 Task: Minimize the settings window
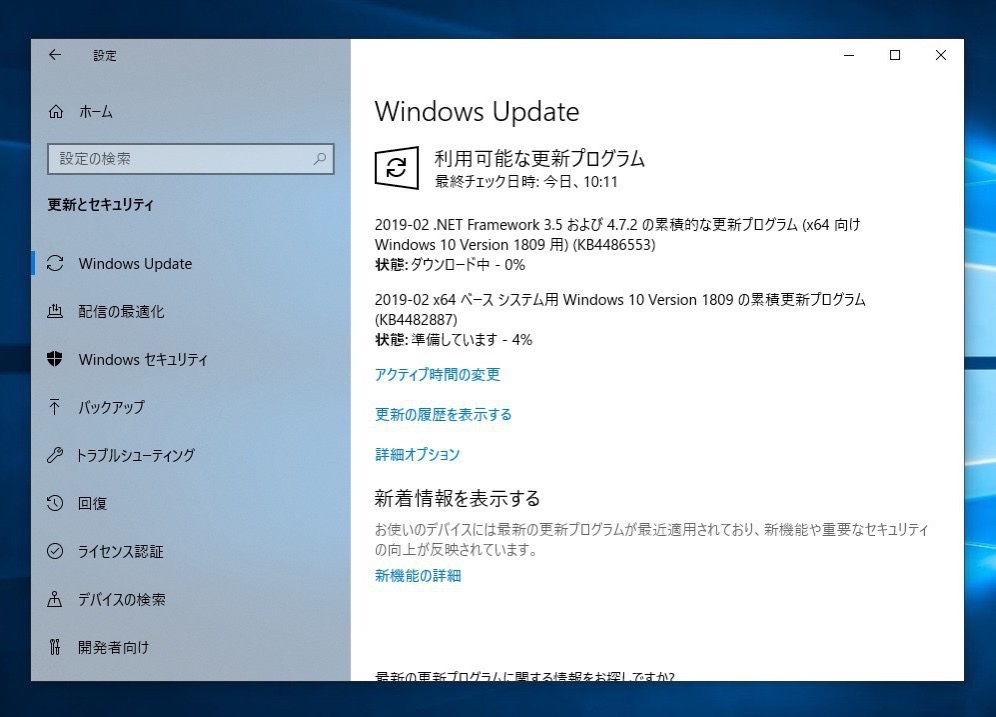[849, 55]
